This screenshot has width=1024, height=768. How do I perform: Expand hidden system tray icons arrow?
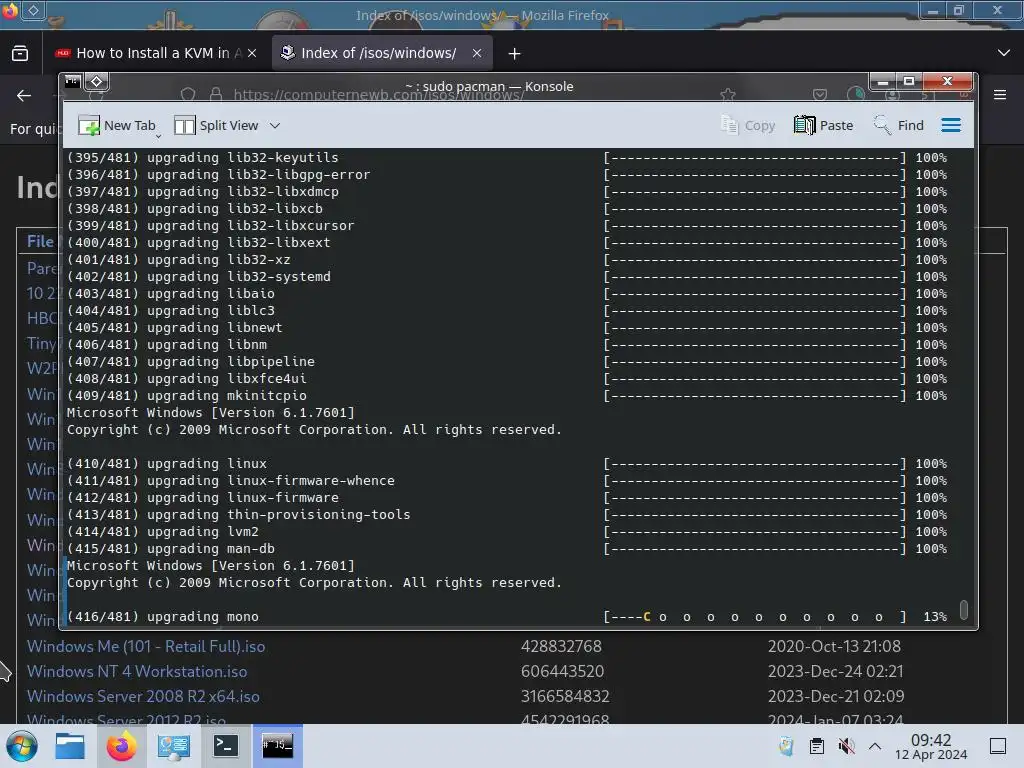(x=875, y=746)
